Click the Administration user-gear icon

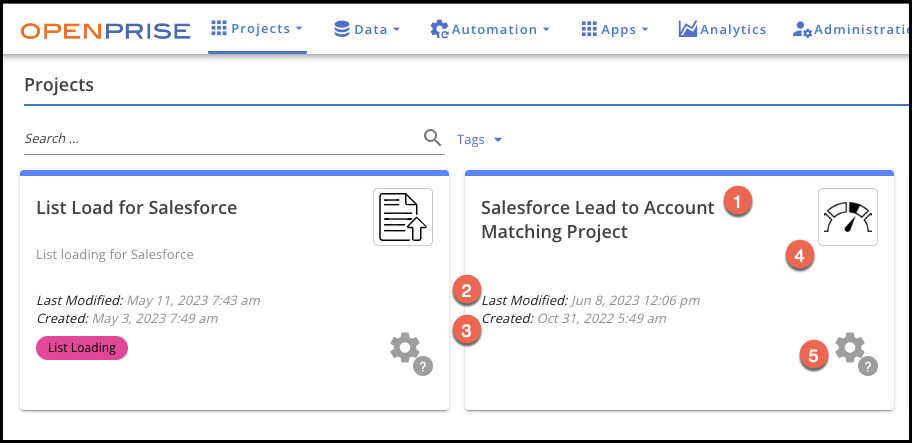(803, 30)
